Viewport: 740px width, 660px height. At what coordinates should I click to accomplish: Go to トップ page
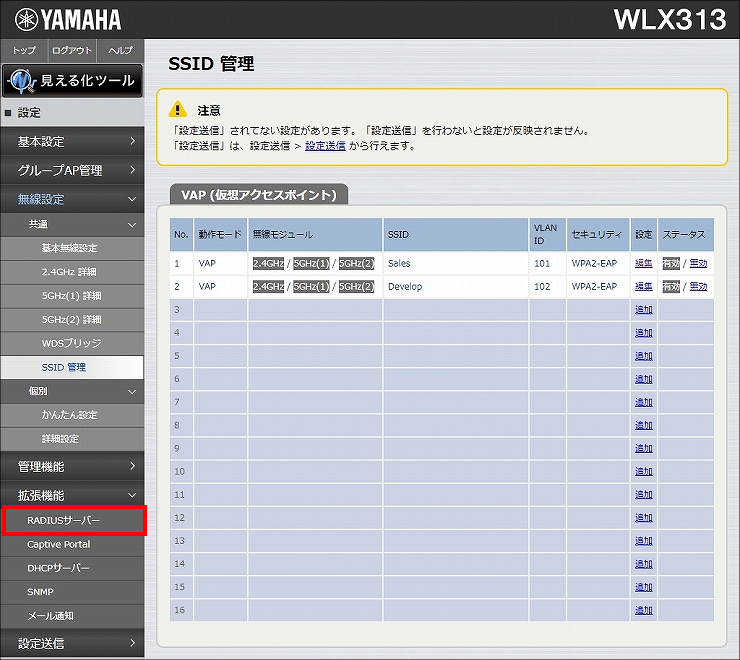tap(24, 50)
